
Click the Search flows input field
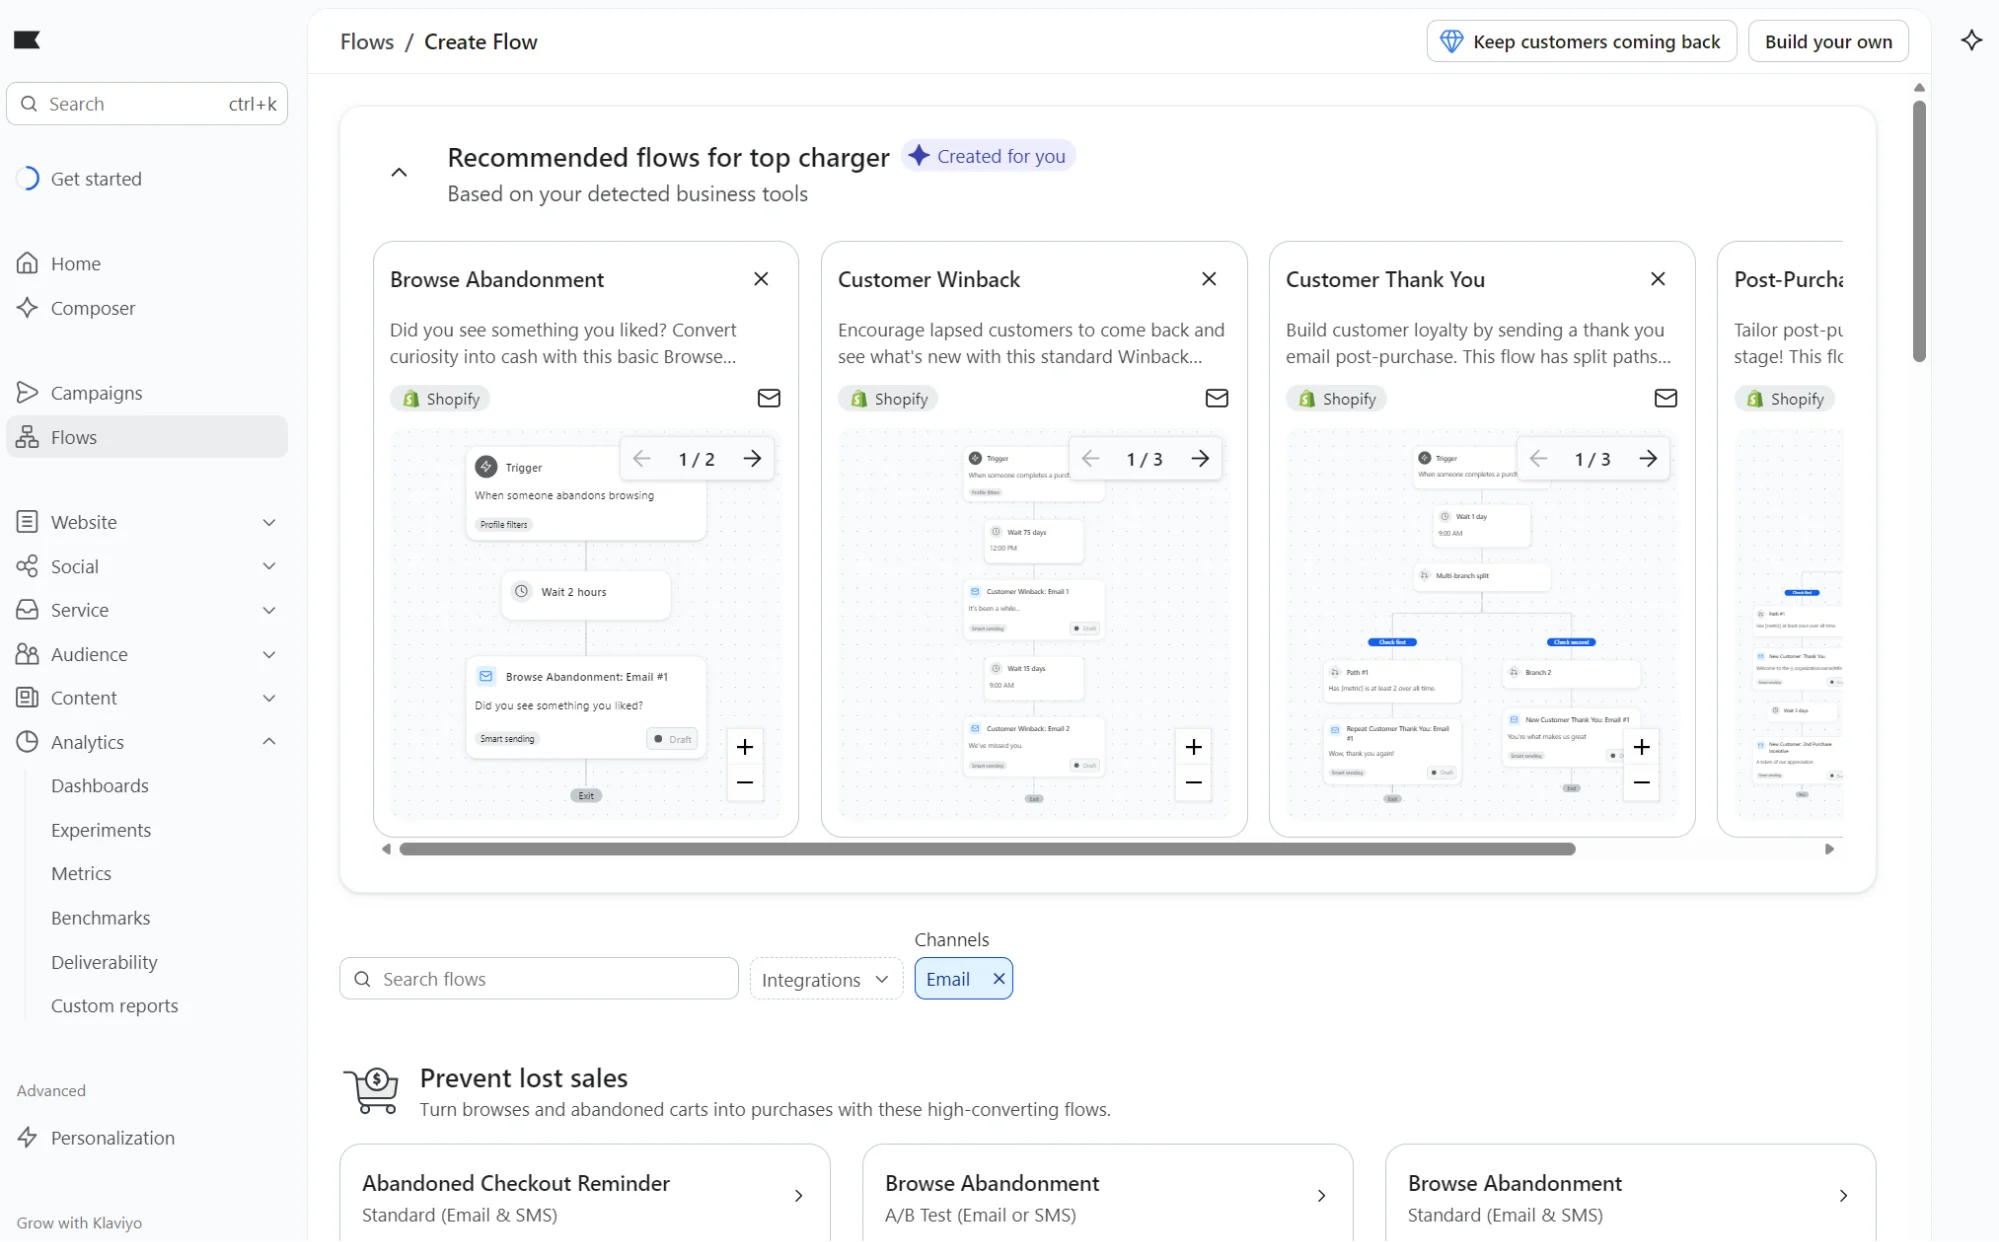tap(539, 979)
